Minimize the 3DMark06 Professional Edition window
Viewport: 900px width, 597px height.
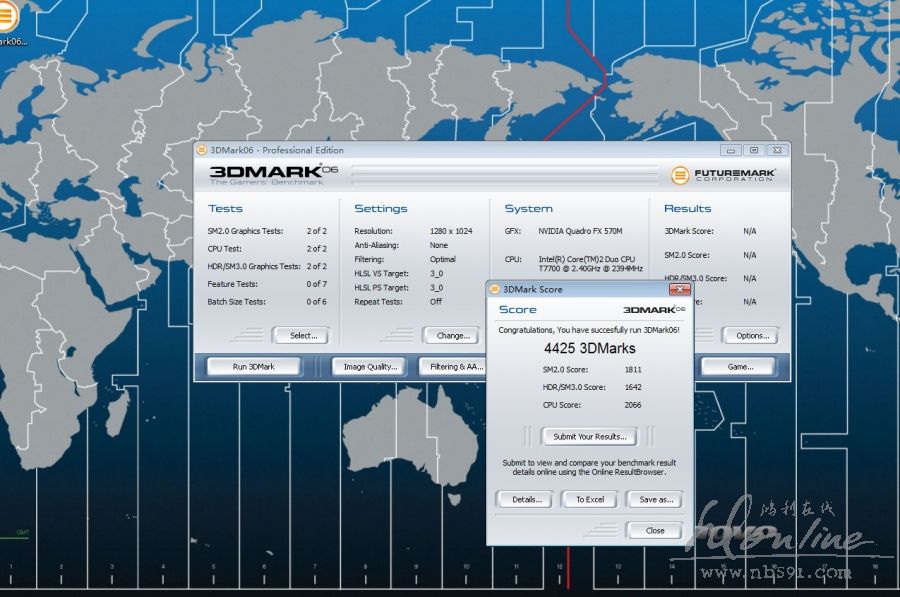(731, 150)
